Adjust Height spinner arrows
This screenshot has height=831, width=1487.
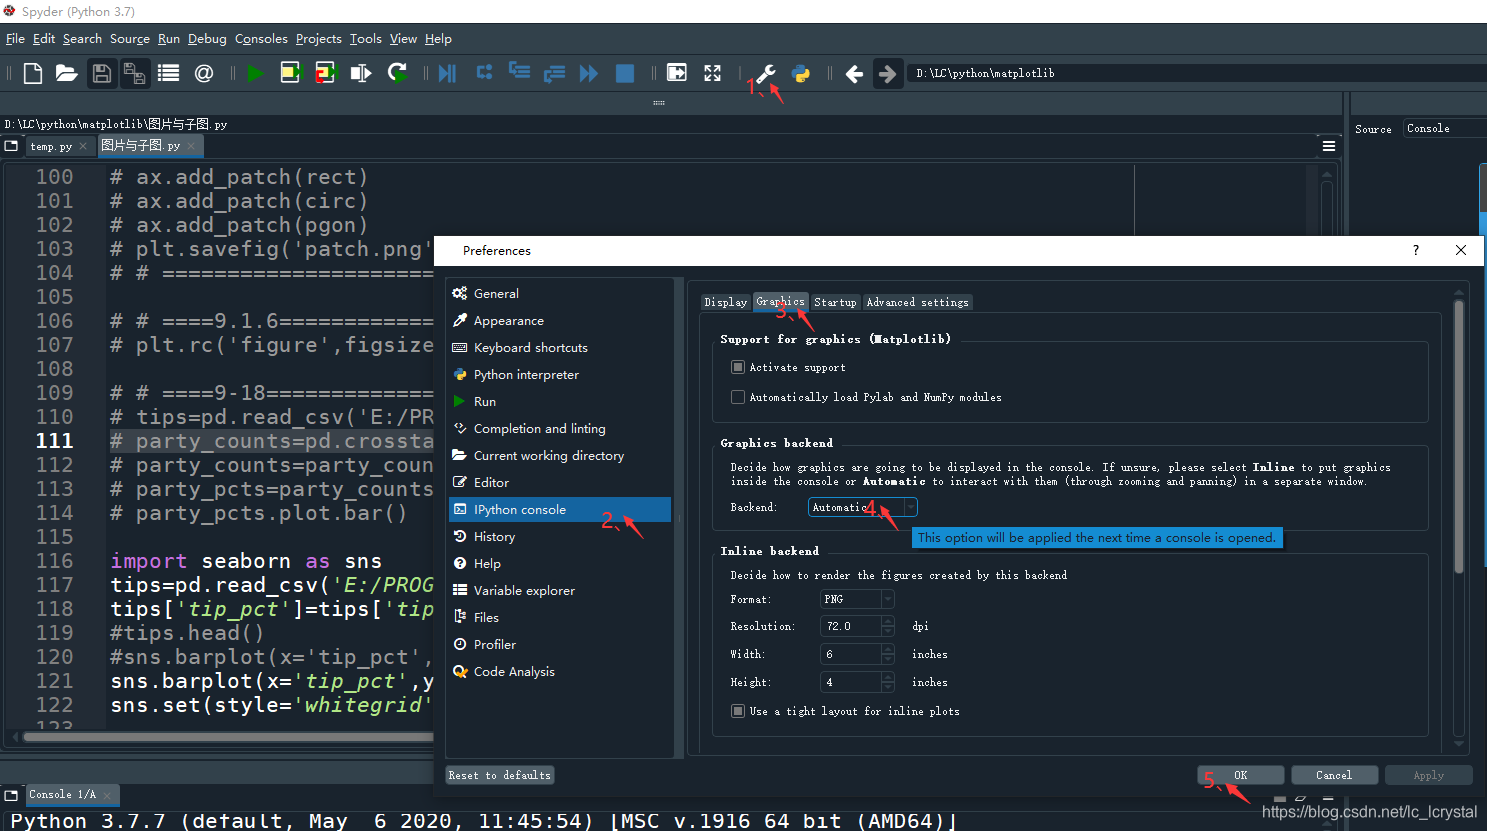coord(888,682)
